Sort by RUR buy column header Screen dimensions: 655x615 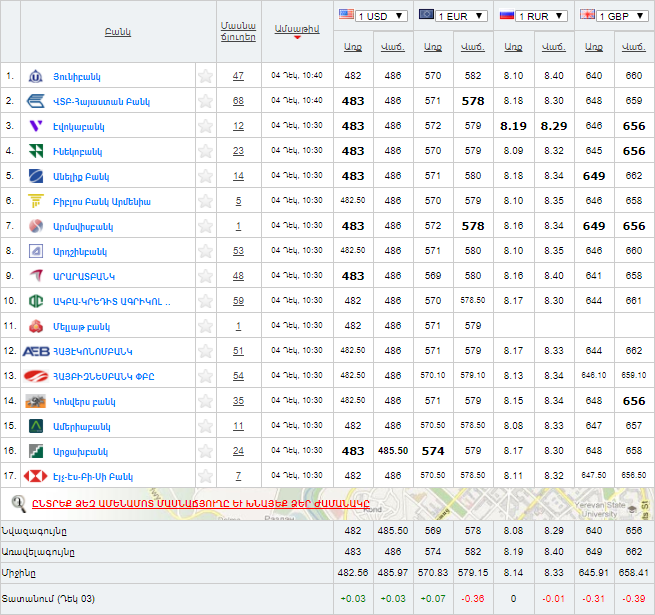pos(513,47)
